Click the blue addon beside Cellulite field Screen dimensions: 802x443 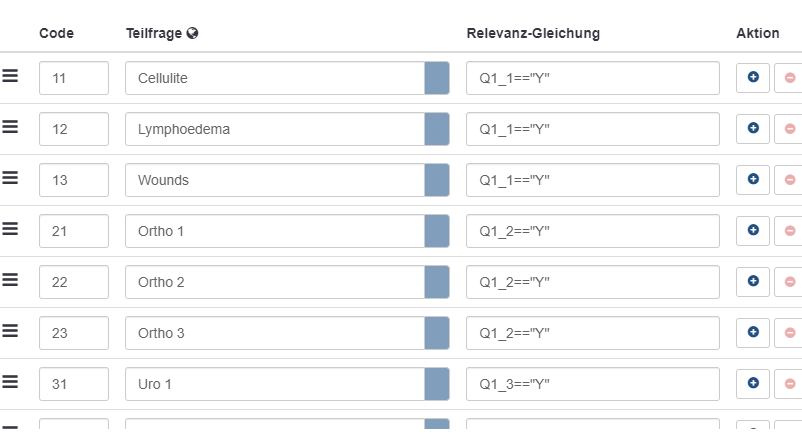coord(437,78)
